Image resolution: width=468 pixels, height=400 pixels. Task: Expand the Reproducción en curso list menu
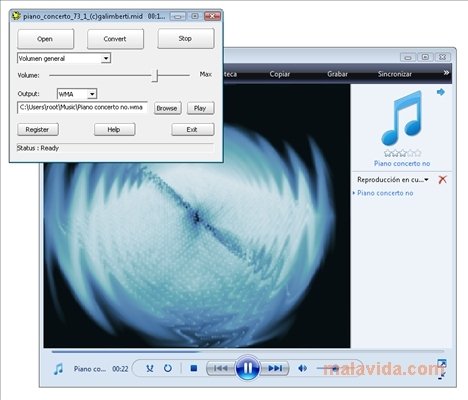click(x=426, y=180)
